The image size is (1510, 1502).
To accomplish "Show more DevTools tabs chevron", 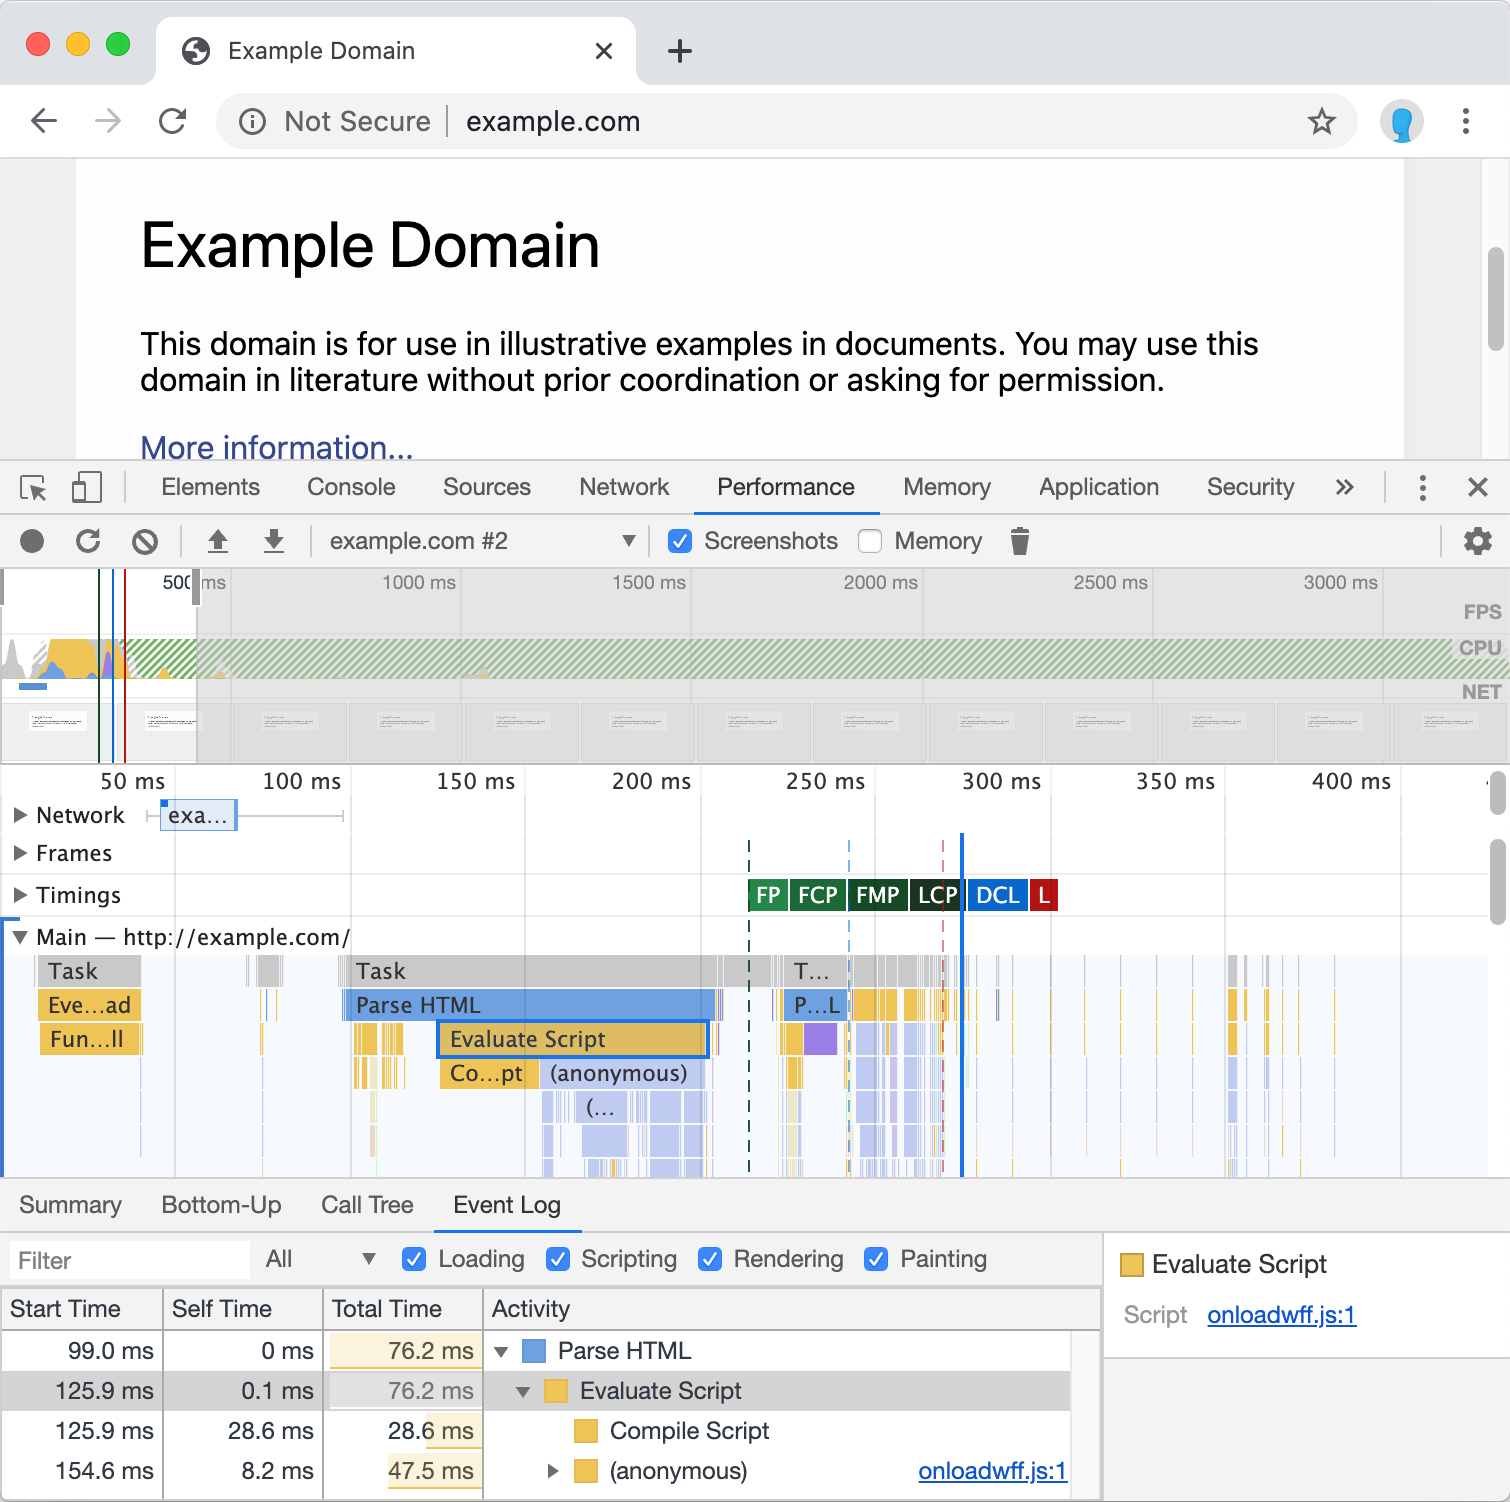I will coord(1344,487).
